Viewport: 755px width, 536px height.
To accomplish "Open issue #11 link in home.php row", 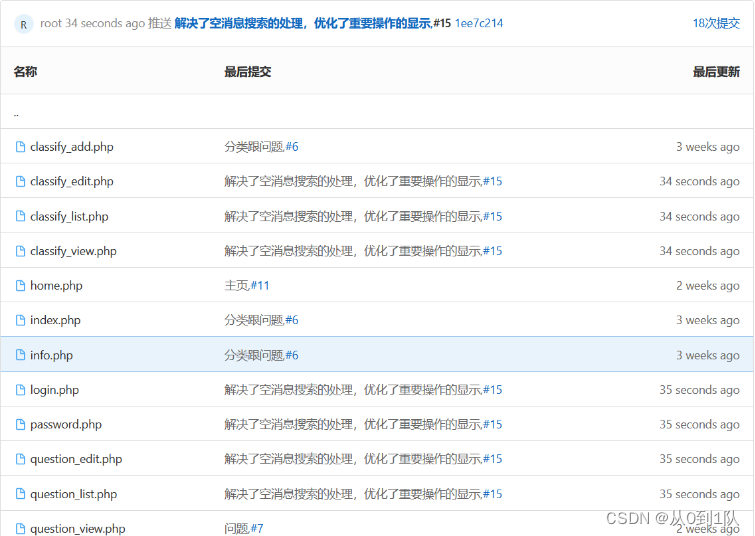I will (260, 286).
